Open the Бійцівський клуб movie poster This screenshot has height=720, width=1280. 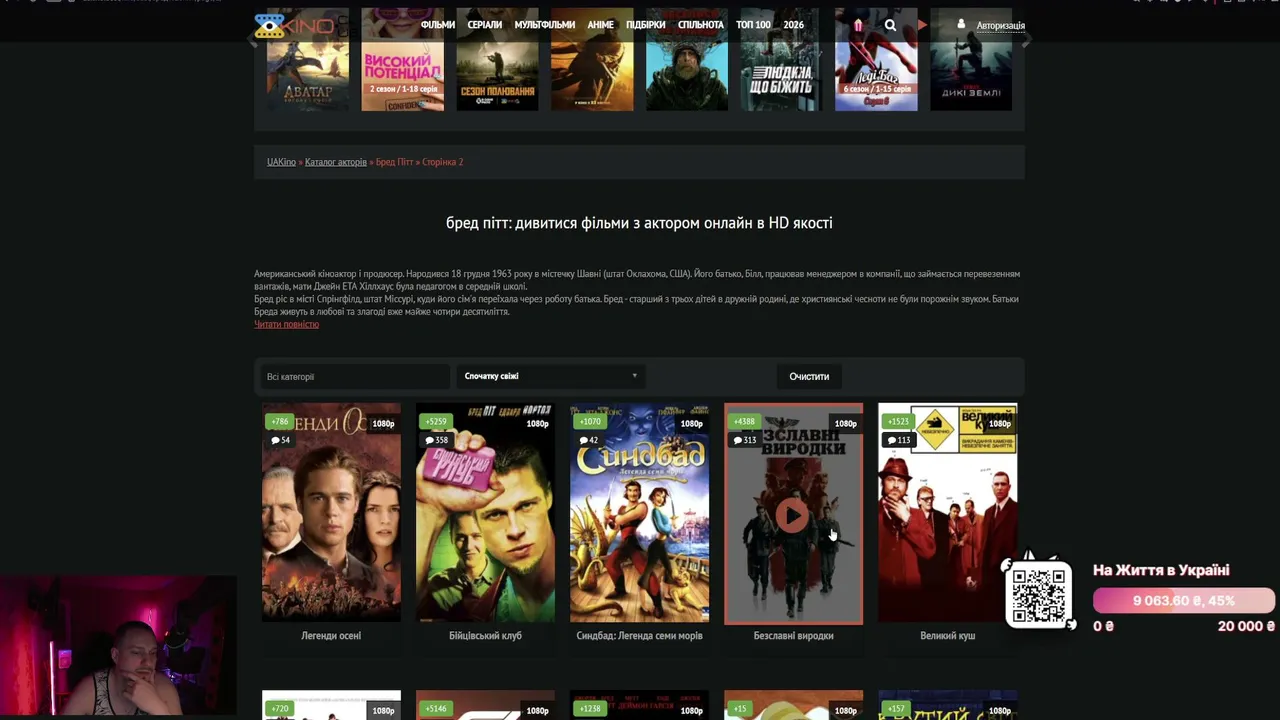click(x=485, y=512)
